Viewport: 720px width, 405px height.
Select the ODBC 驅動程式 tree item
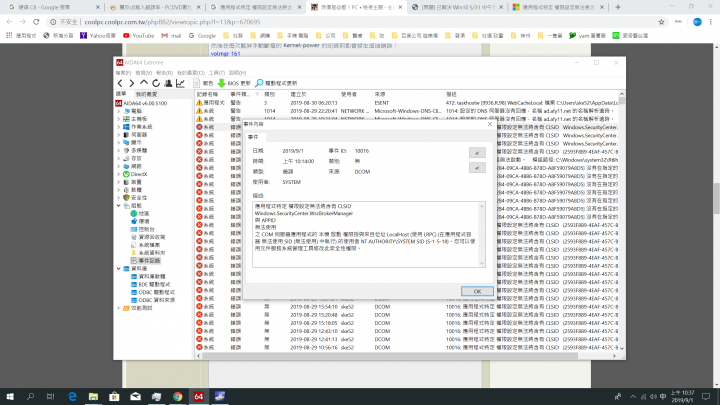click(152, 292)
